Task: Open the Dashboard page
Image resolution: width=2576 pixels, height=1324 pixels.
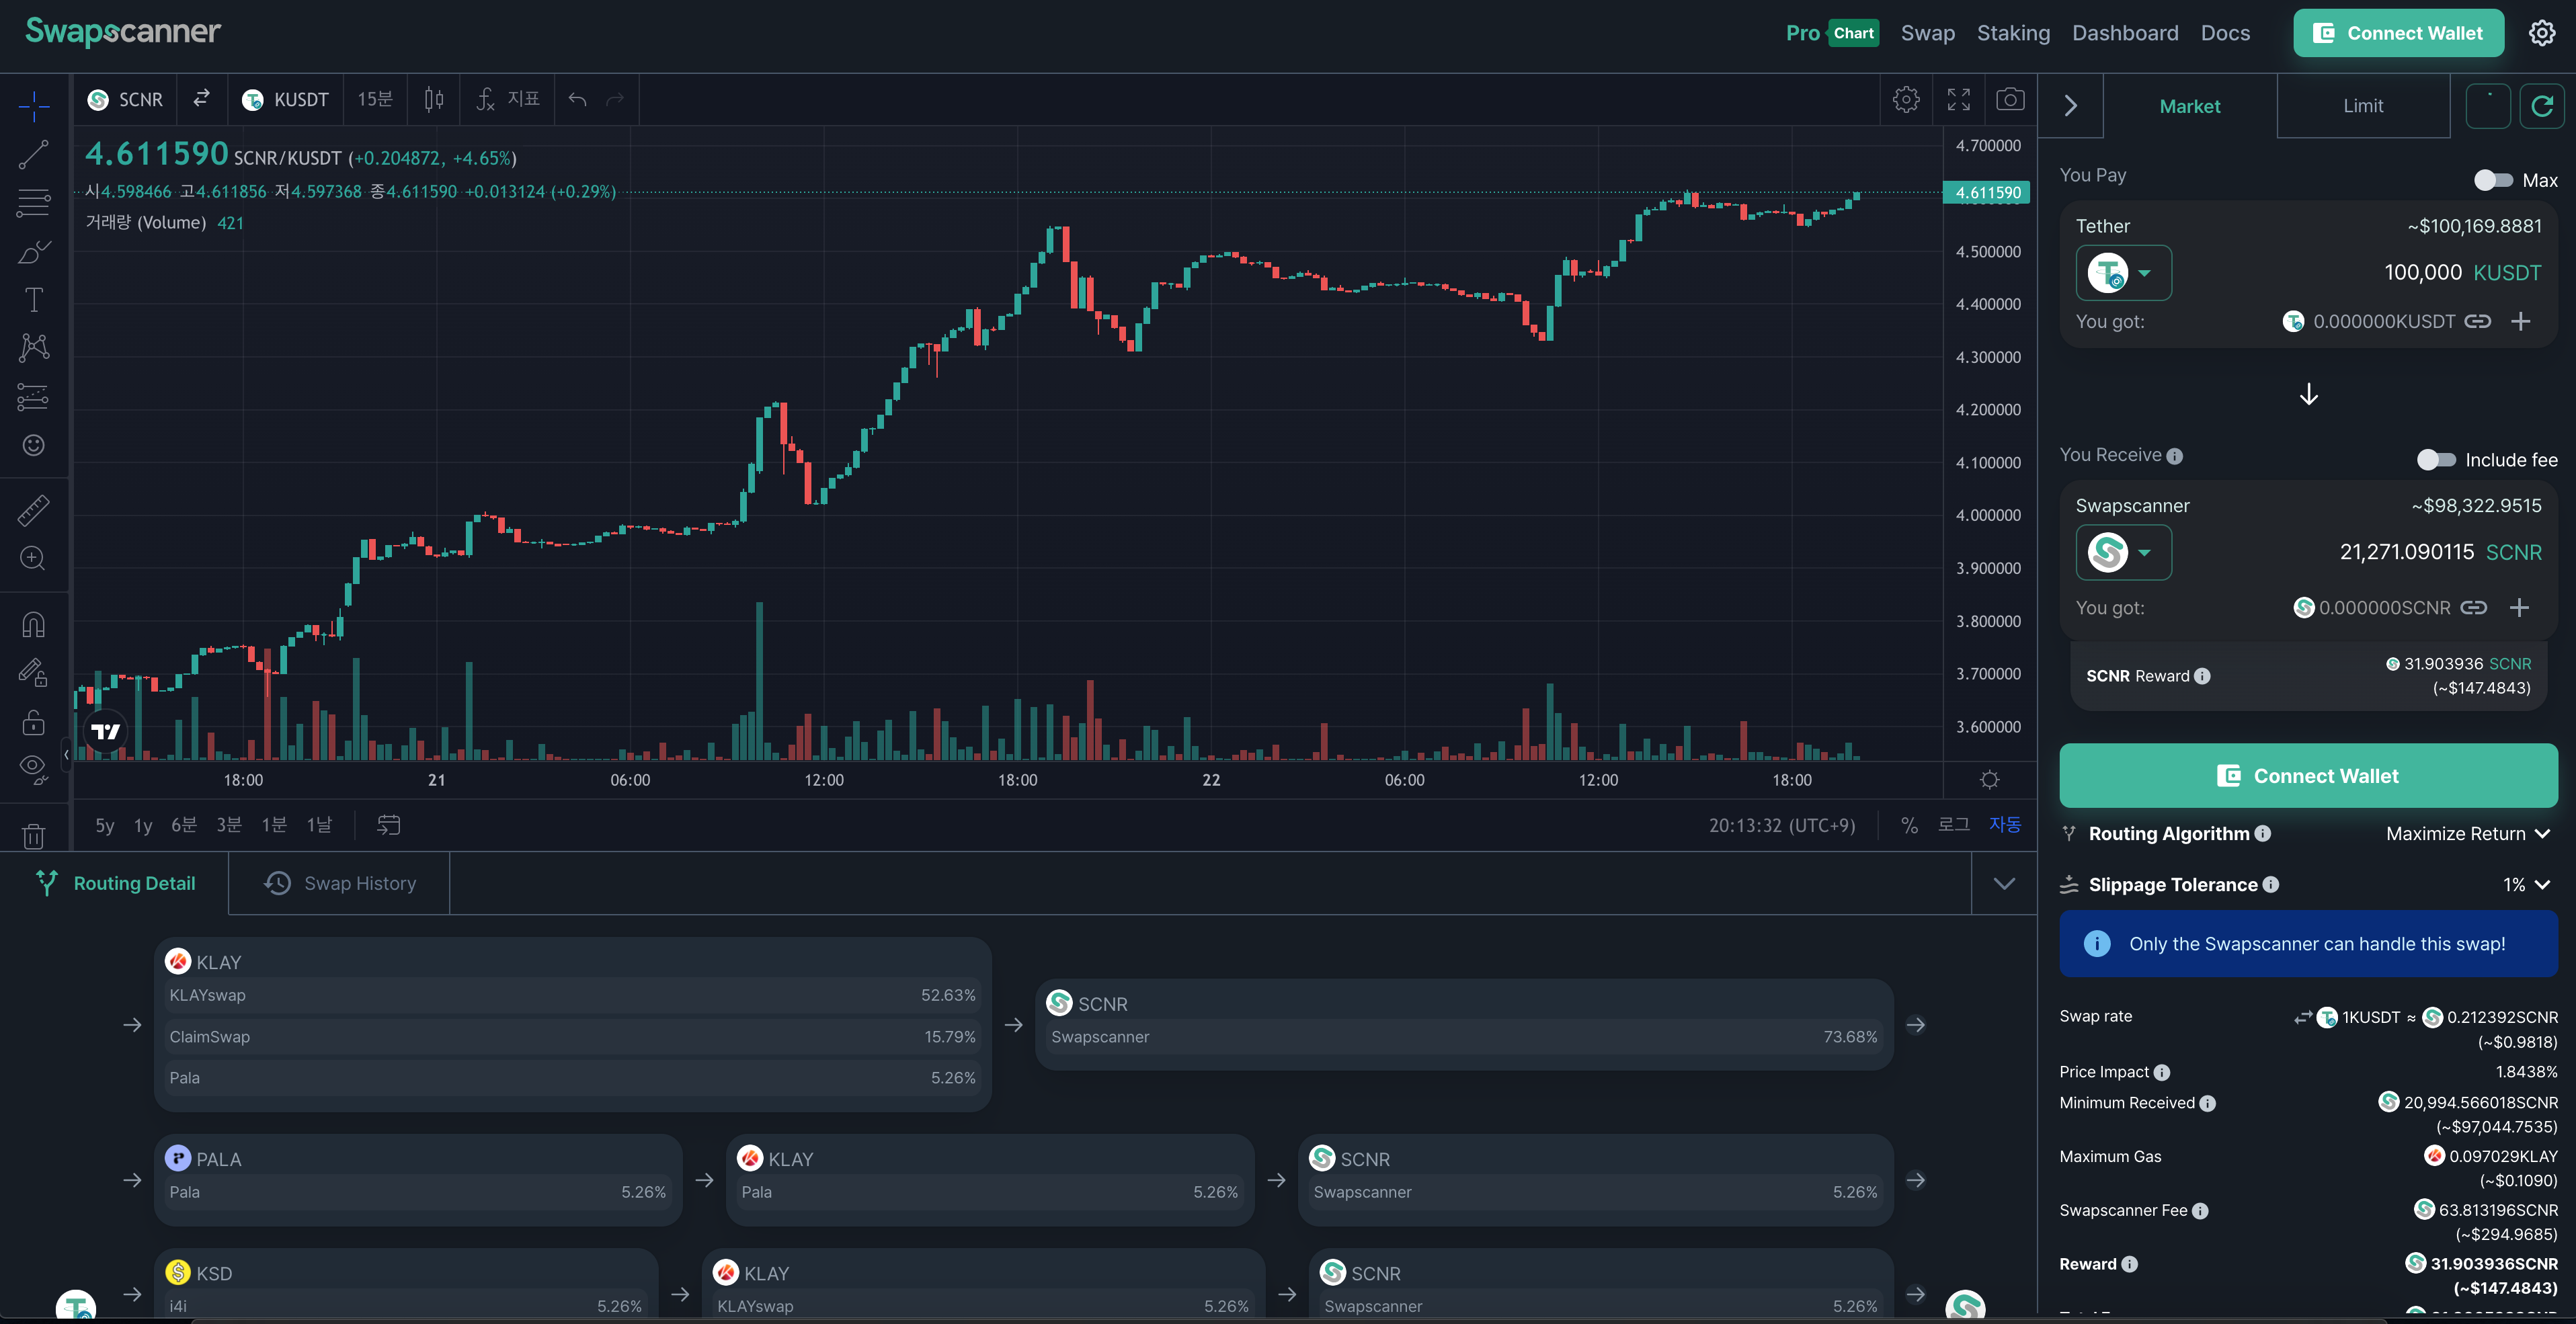Action: coord(2125,33)
